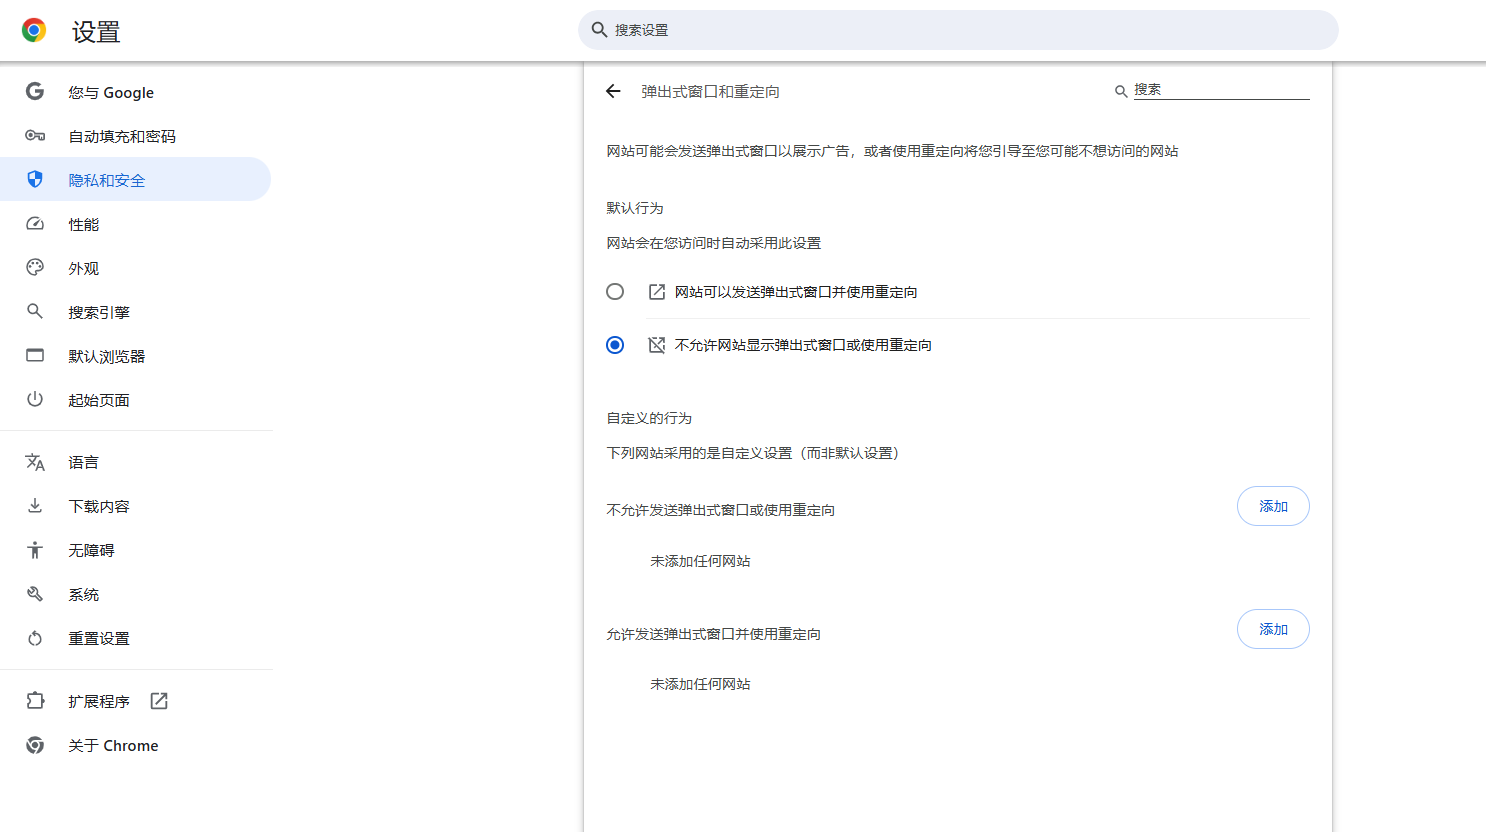Click the small search icon beside the 搜索 field
Image resolution: width=1486 pixels, height=832 pixels.
coord(1121,91)
